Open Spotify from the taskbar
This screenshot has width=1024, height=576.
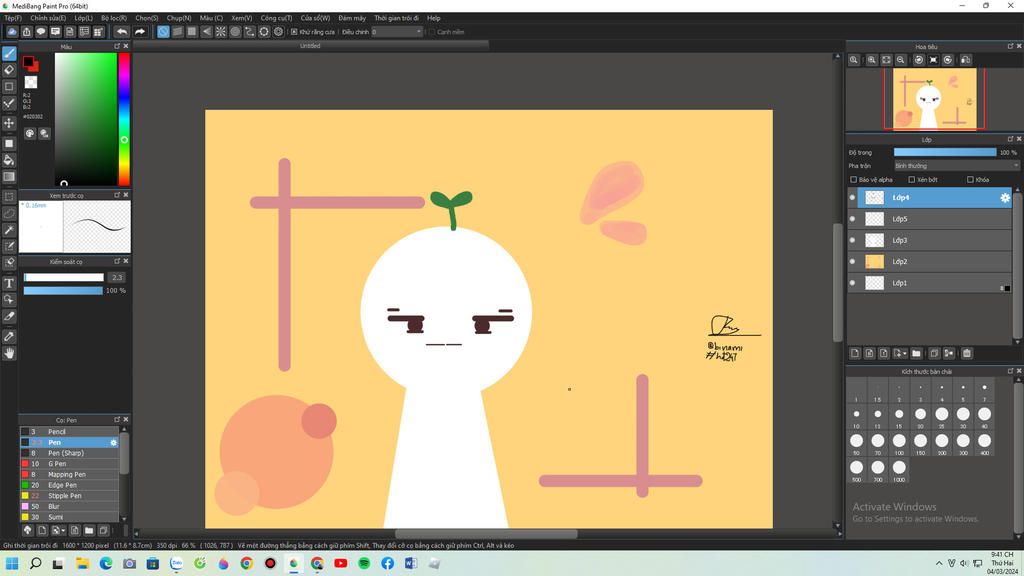tap(364, 564)
